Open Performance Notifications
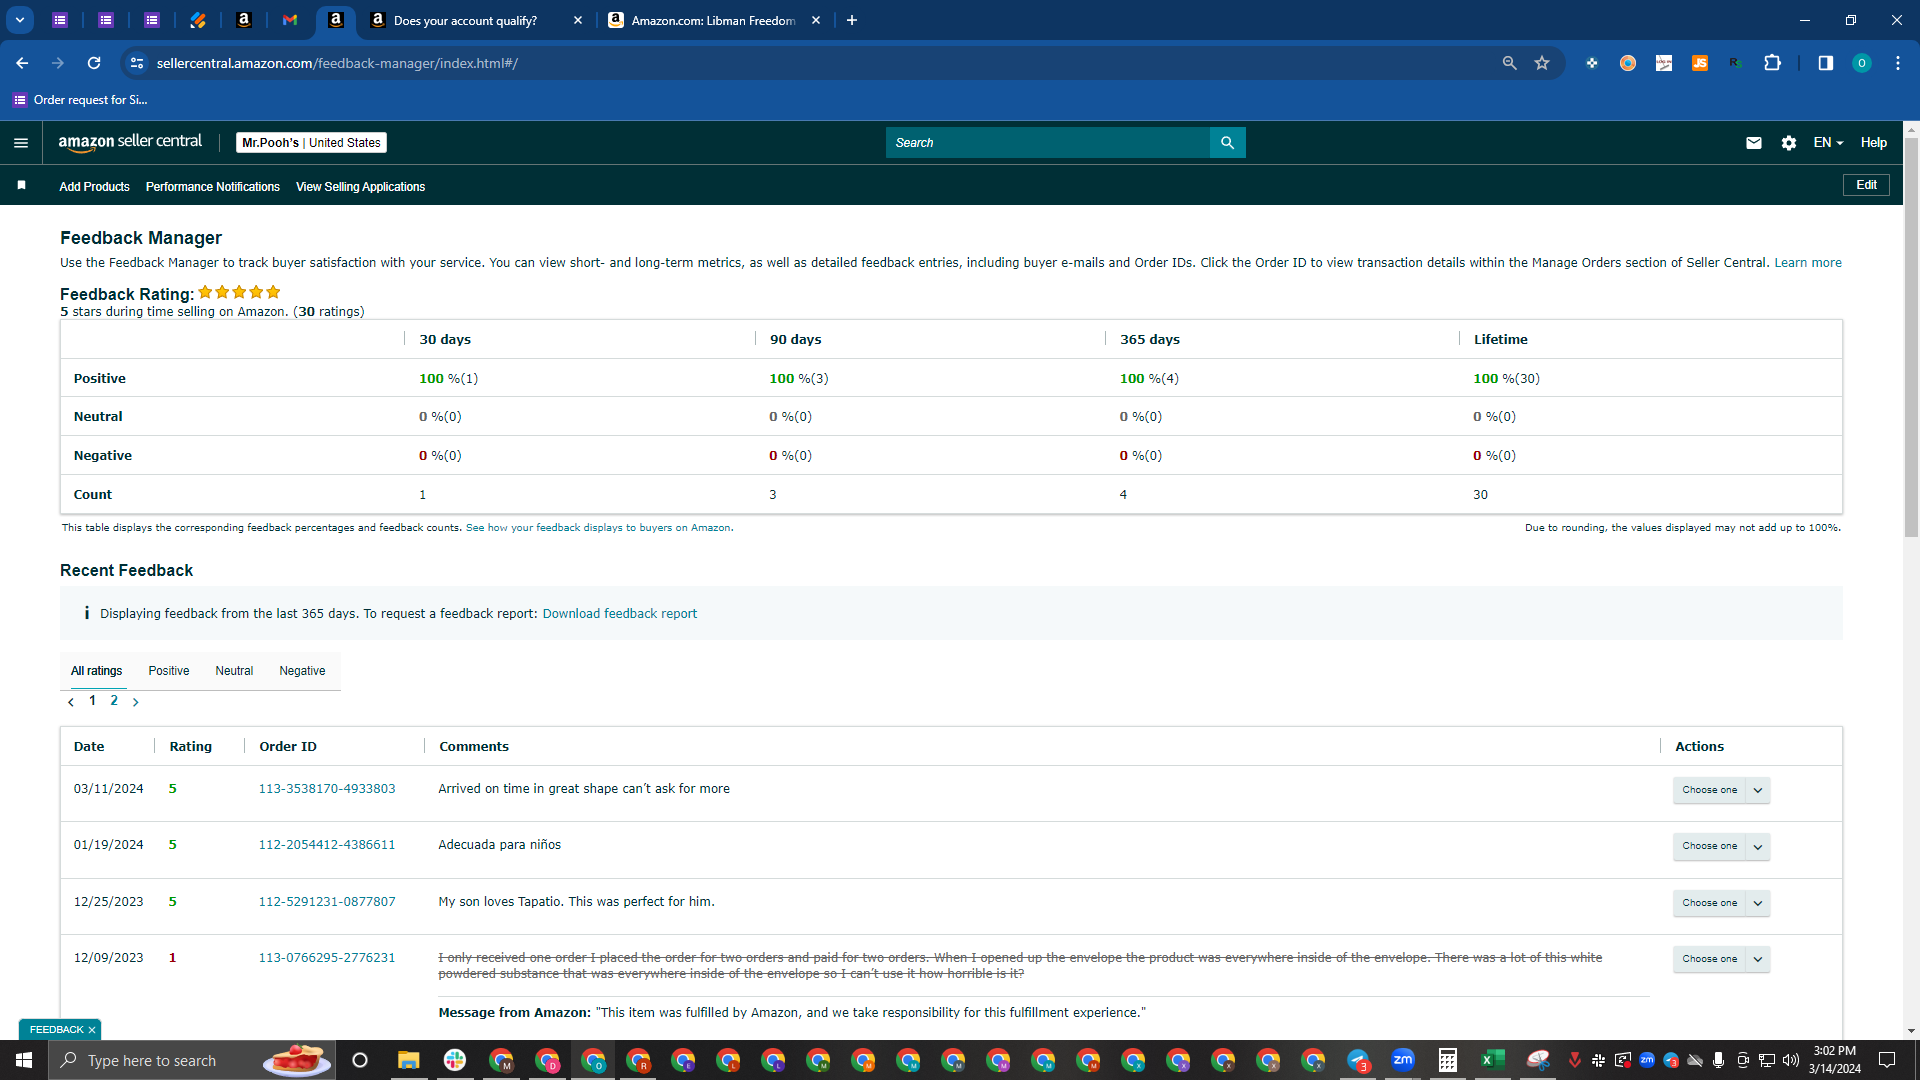The width and height of the screenshot is (1920, 1080). click(213, 187)
